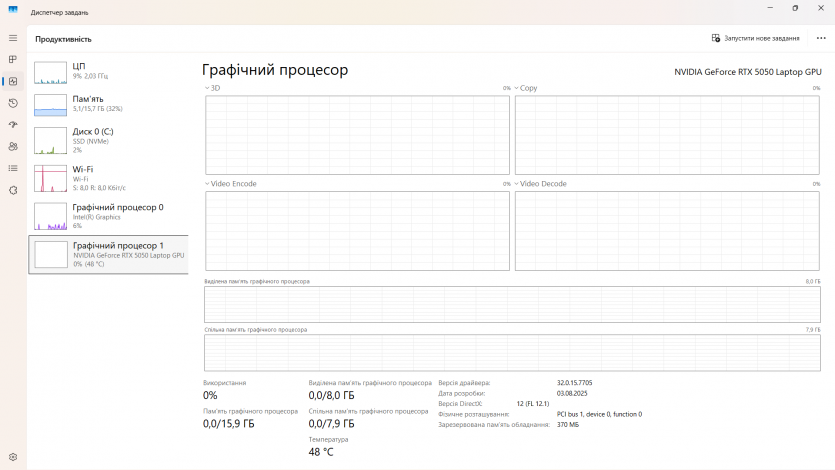Open the Services puzzle icon in sidebar

click(x=13, y=190)
